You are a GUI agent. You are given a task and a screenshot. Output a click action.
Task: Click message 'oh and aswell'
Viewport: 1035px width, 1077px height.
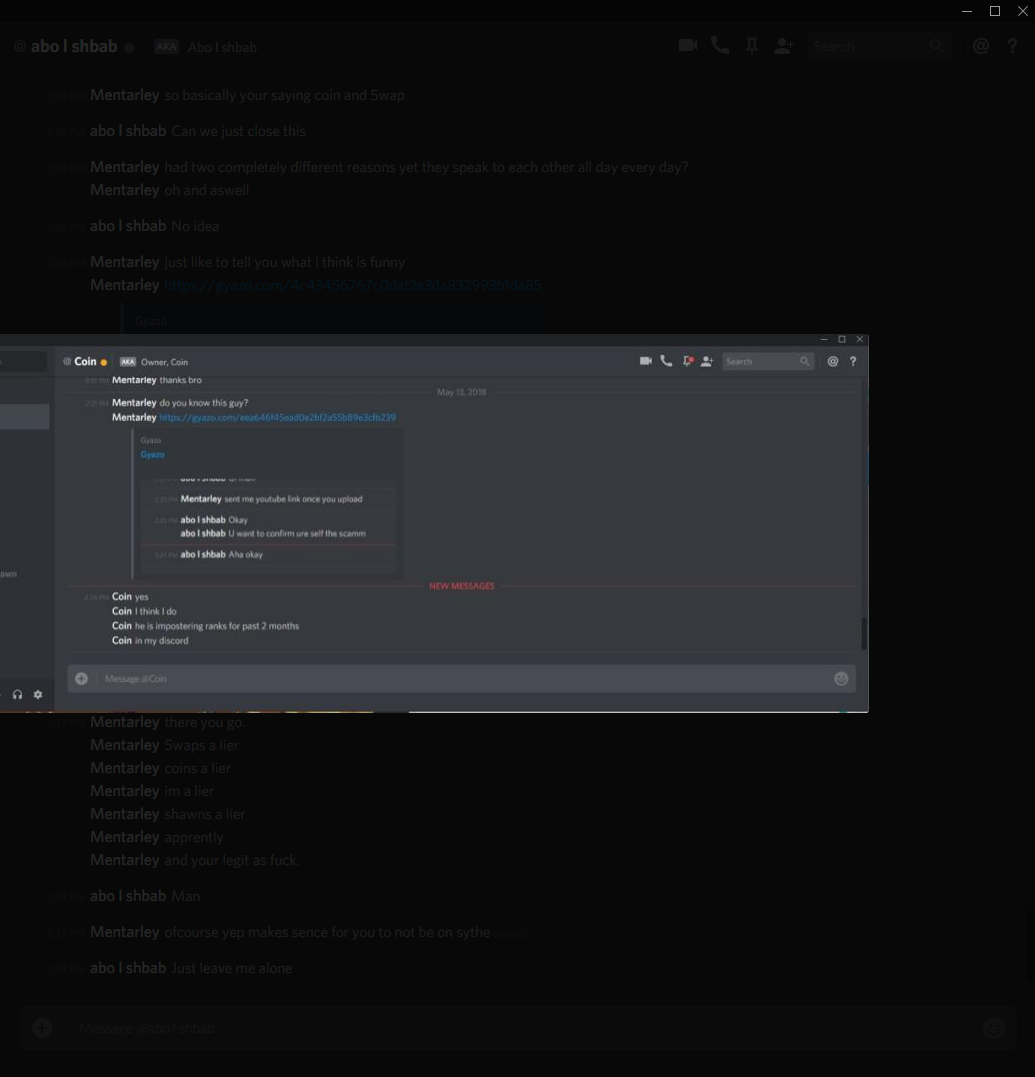(207, 190)
